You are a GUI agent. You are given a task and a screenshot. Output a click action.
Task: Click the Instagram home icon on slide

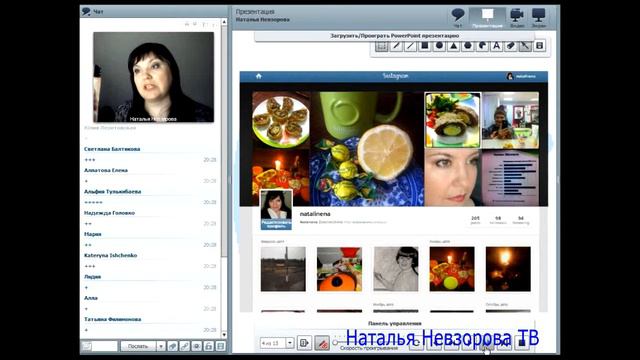tap(258, 76)
